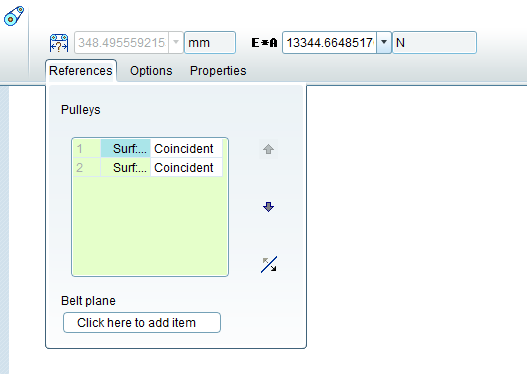Open the Properties tab
Screen dimensions: 527x374
pos(218,71)
